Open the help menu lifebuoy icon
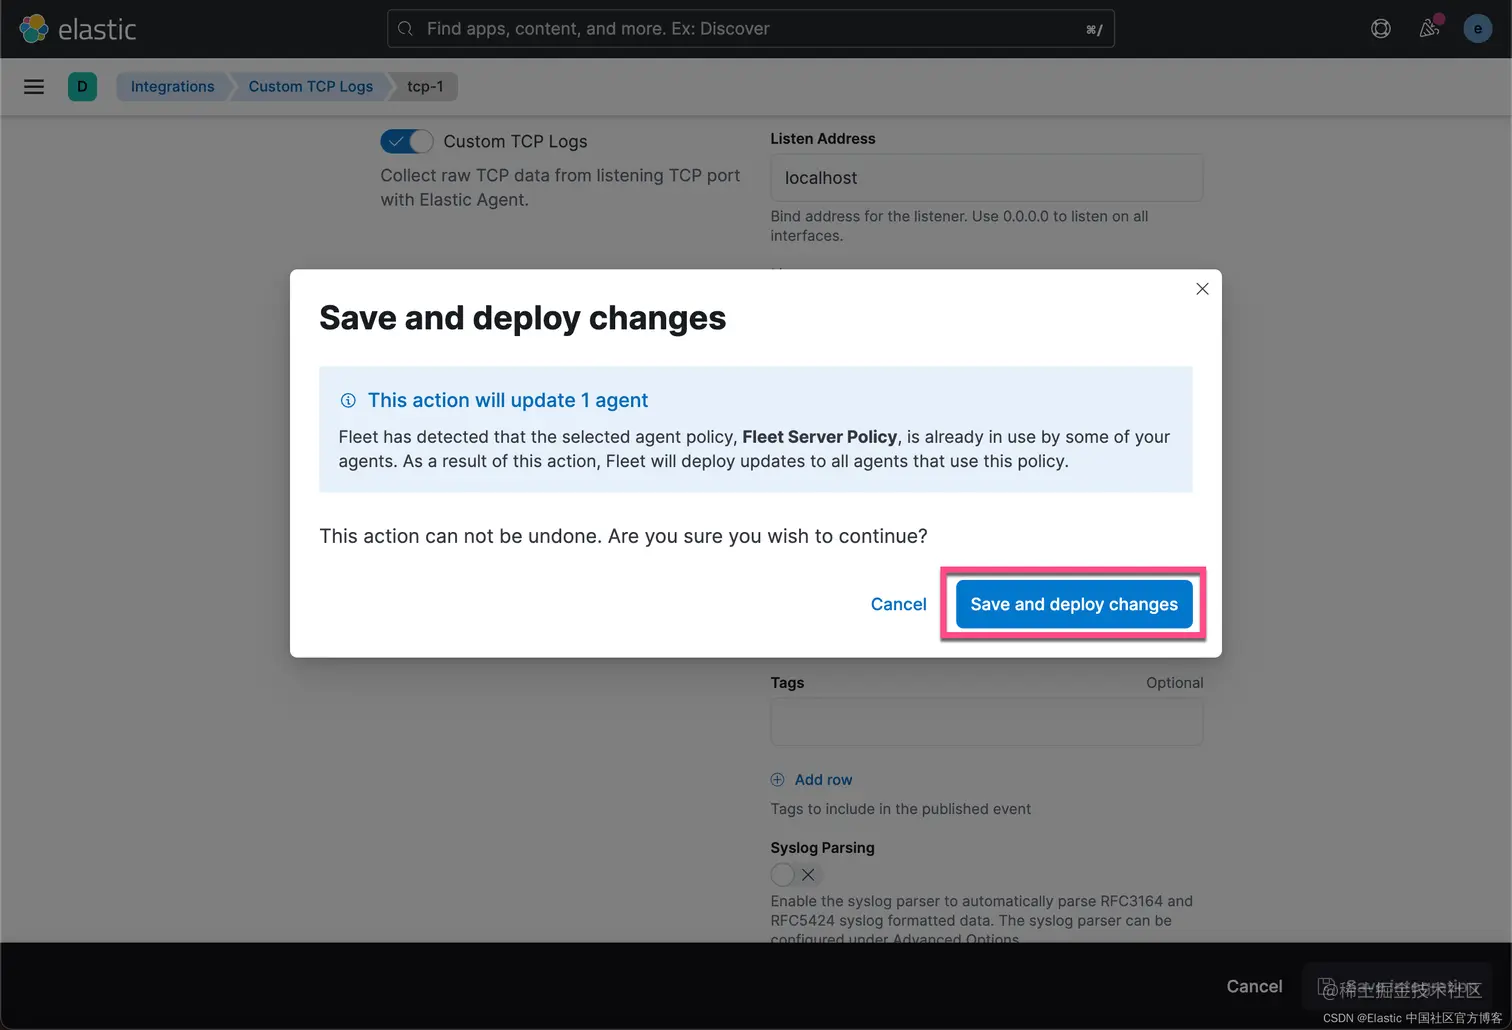1512x1030 pixels. pos(1381,29)
